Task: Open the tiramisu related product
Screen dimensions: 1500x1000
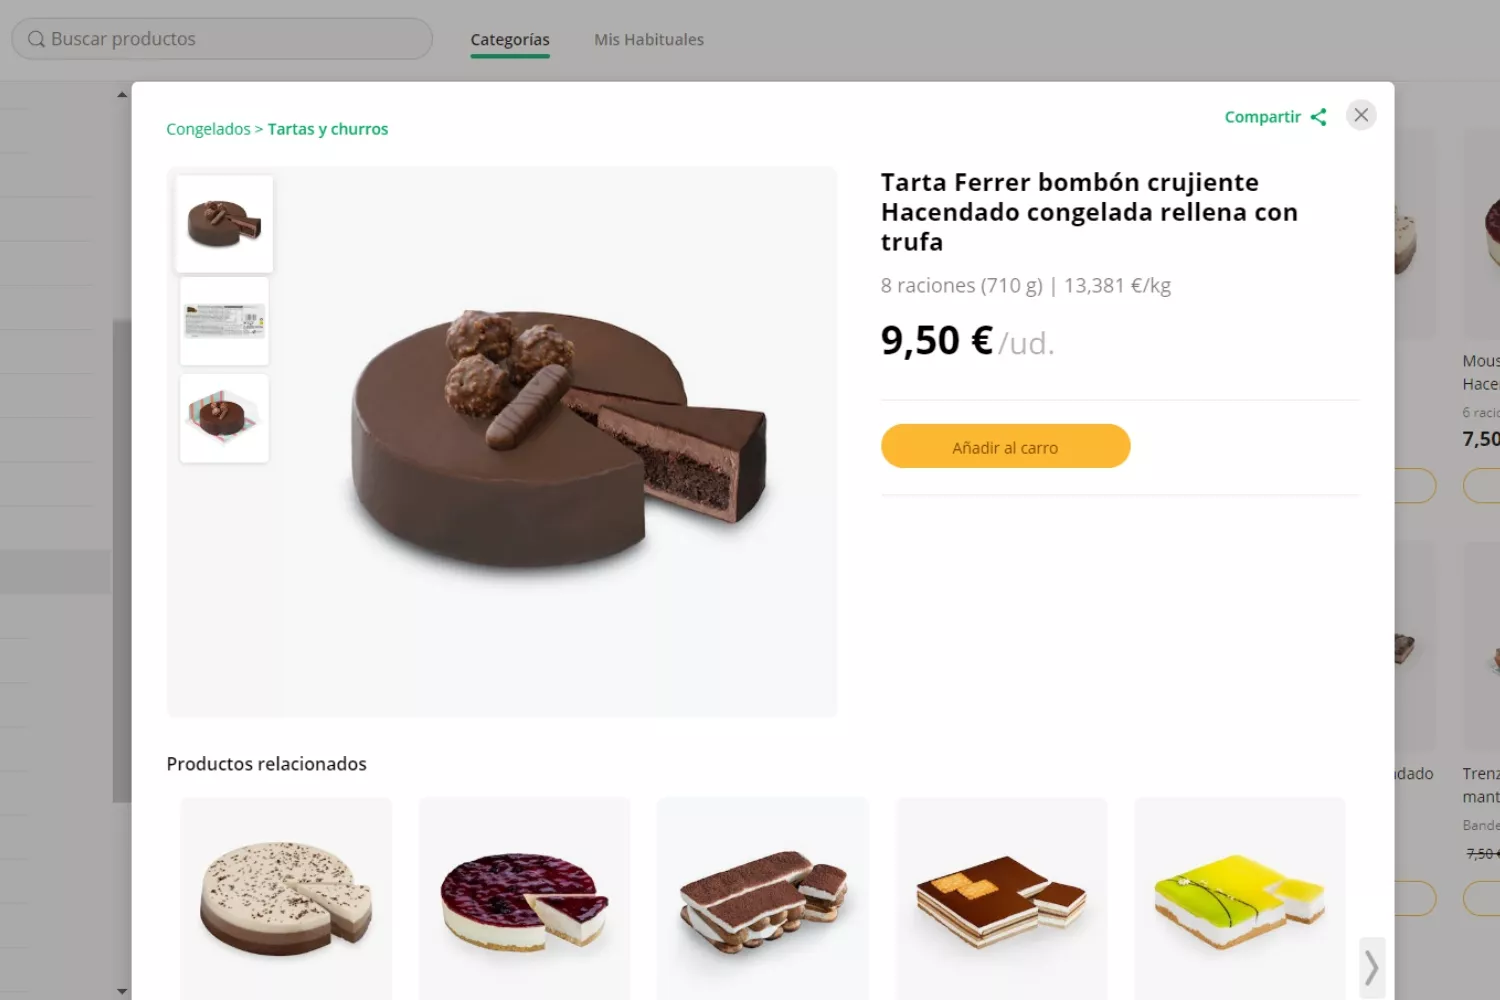Action: (x=763, y=898)
